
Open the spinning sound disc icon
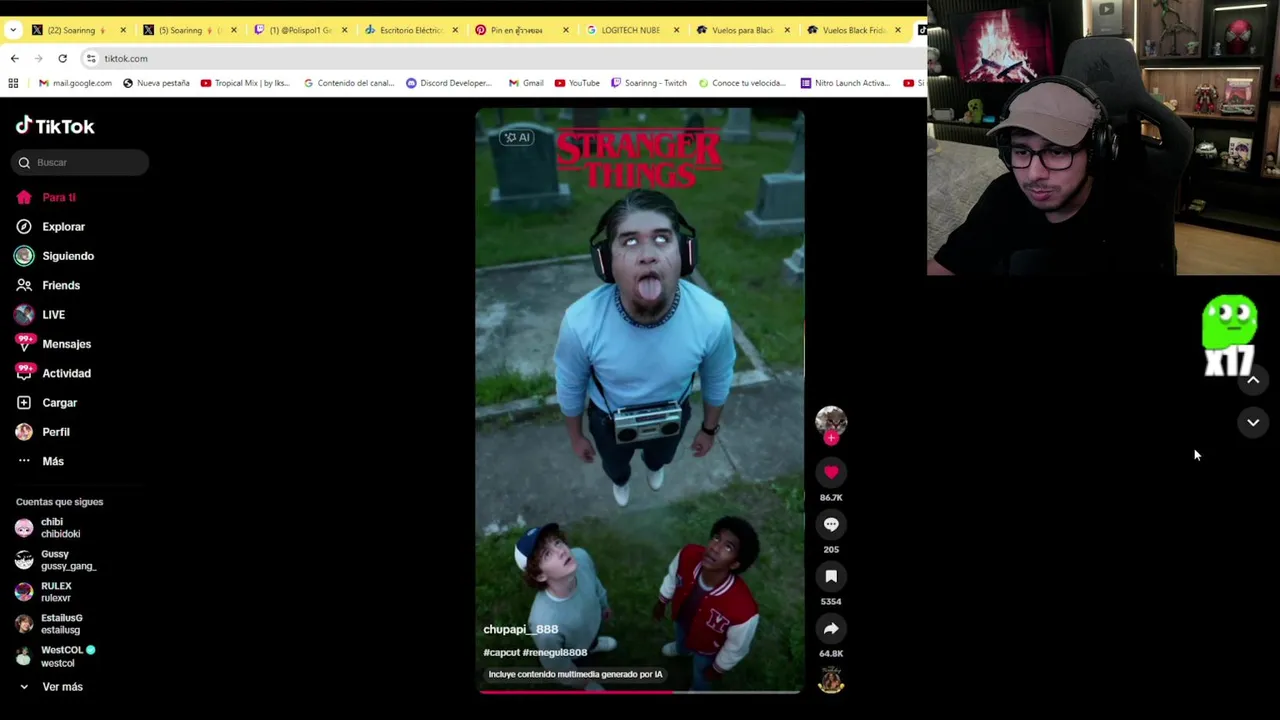tap(831, 682)
